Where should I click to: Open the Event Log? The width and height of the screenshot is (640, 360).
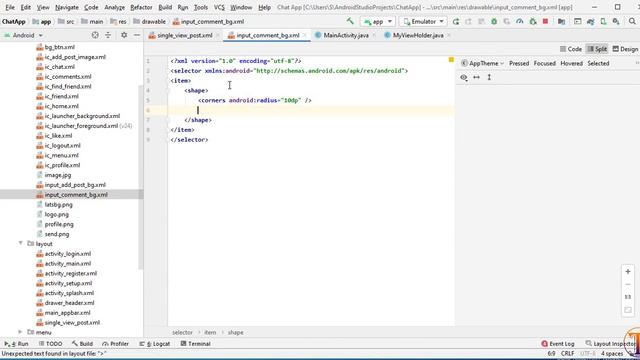pyautogui.click(x=558, y=344)
